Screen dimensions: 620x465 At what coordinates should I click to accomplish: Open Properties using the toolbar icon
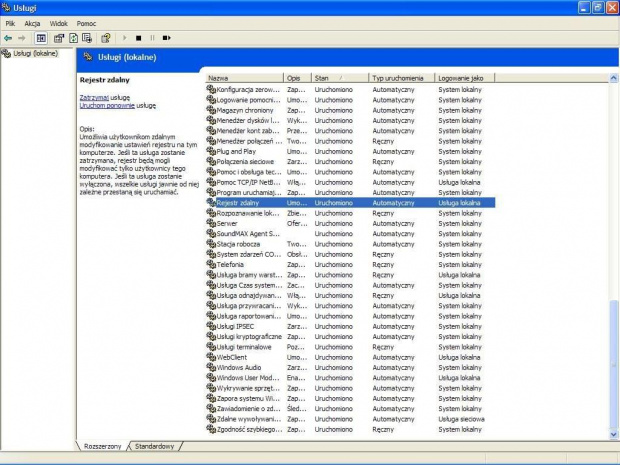coord(59,37)
